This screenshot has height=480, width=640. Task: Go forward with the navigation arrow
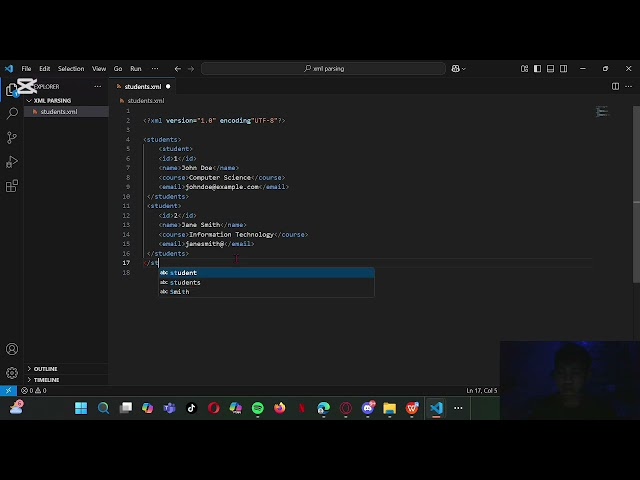click(x=191, y=69)
